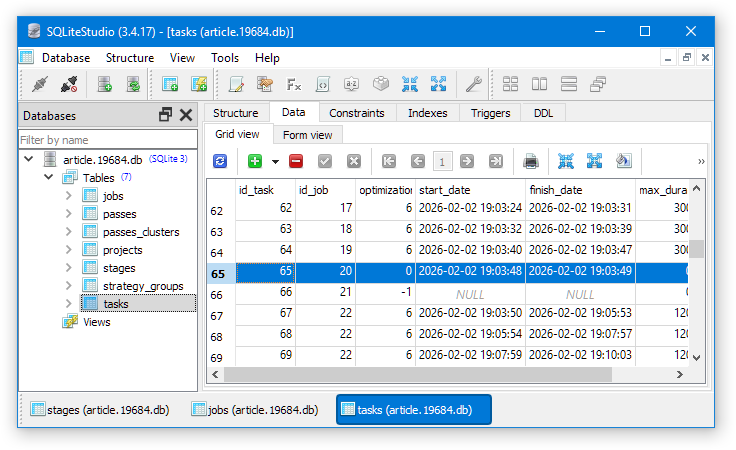Close the Databases panel
This screenshot has height=450, width=736.
point(186,115)
